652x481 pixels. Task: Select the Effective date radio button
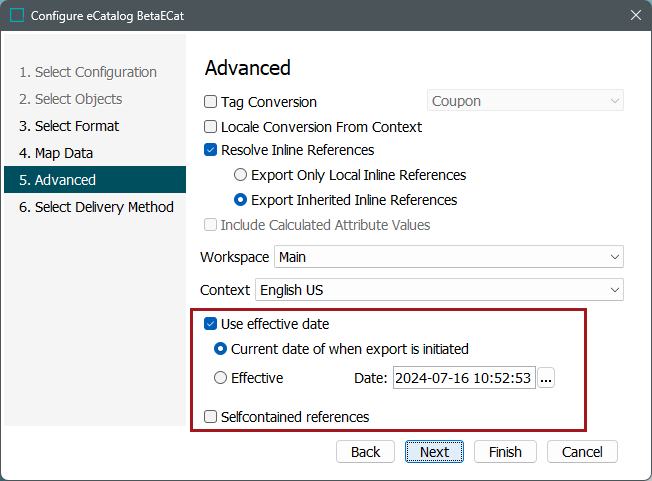tap(220, 378)
